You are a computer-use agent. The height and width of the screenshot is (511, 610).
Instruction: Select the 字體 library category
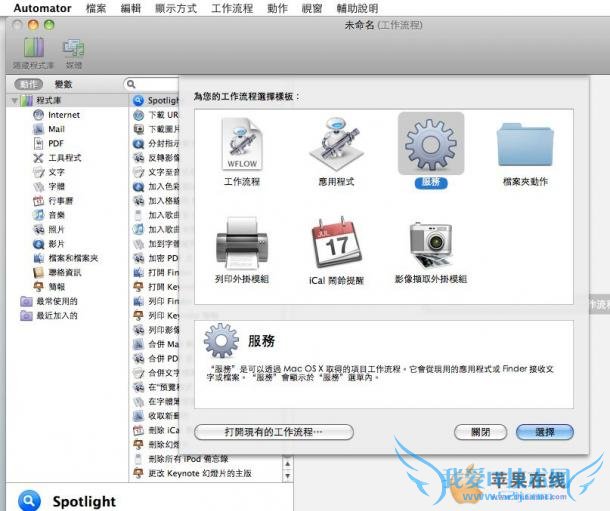[56, 187]
